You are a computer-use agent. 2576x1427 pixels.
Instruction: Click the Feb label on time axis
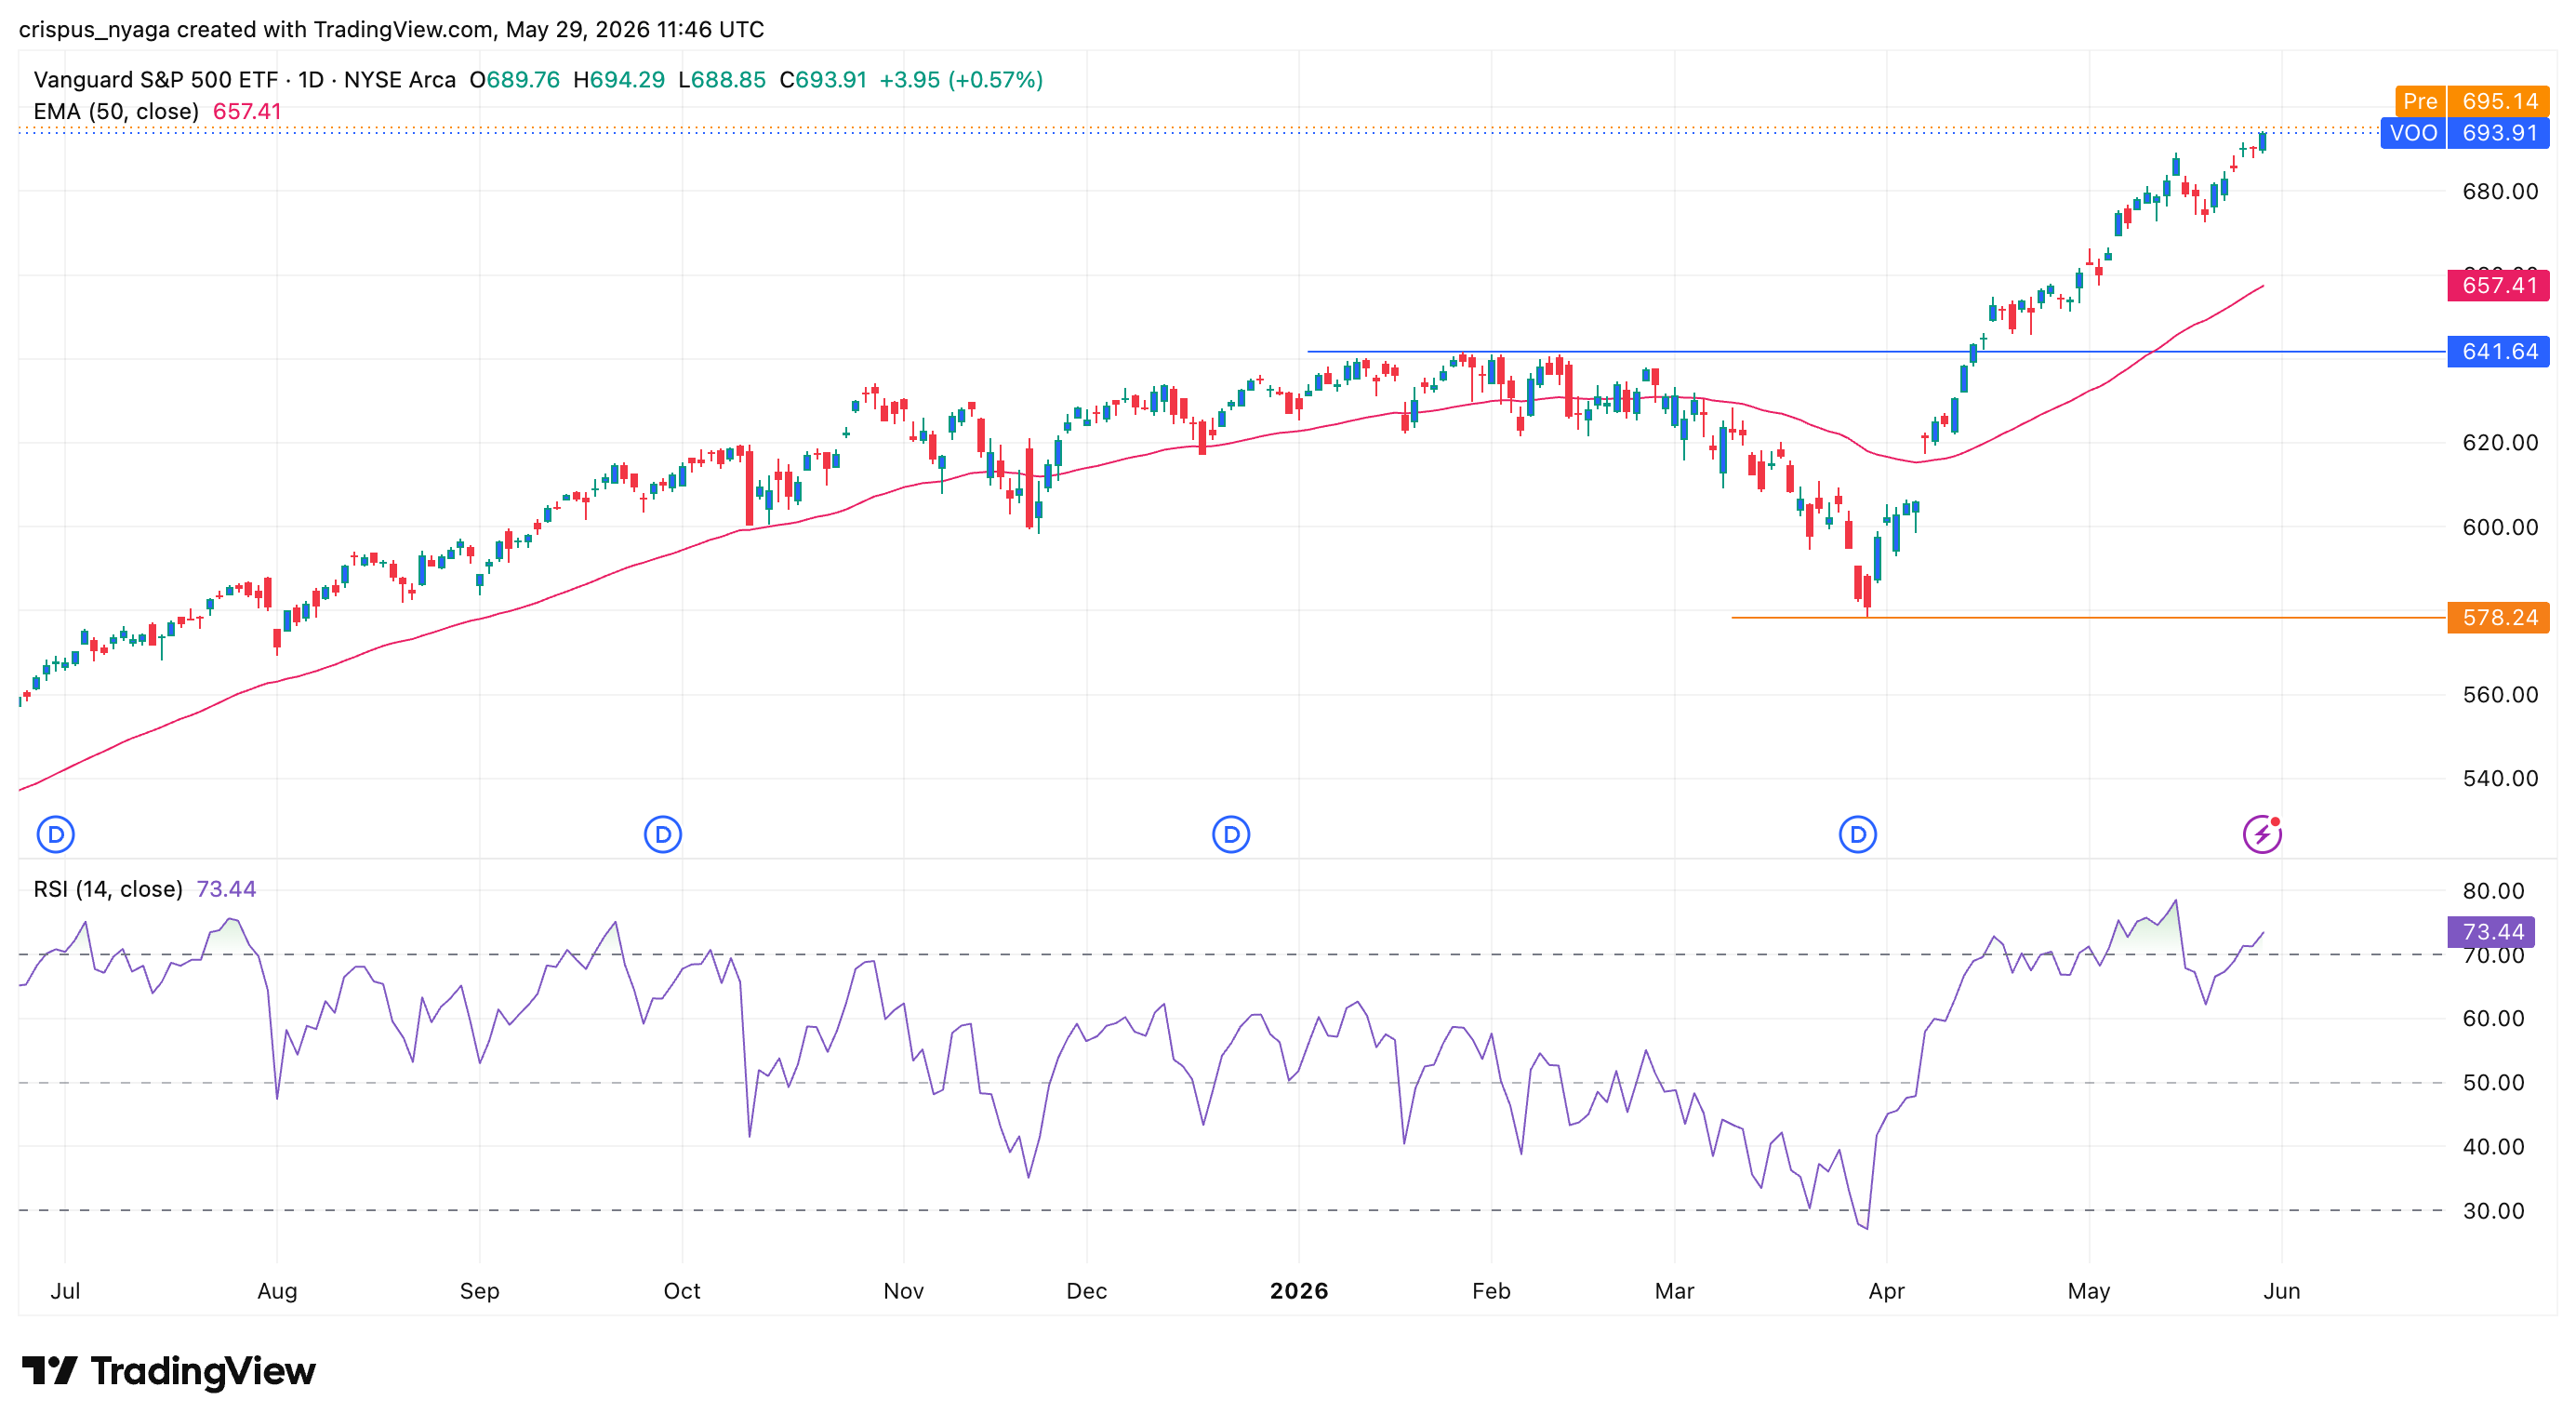(x=1491, y=1291)
